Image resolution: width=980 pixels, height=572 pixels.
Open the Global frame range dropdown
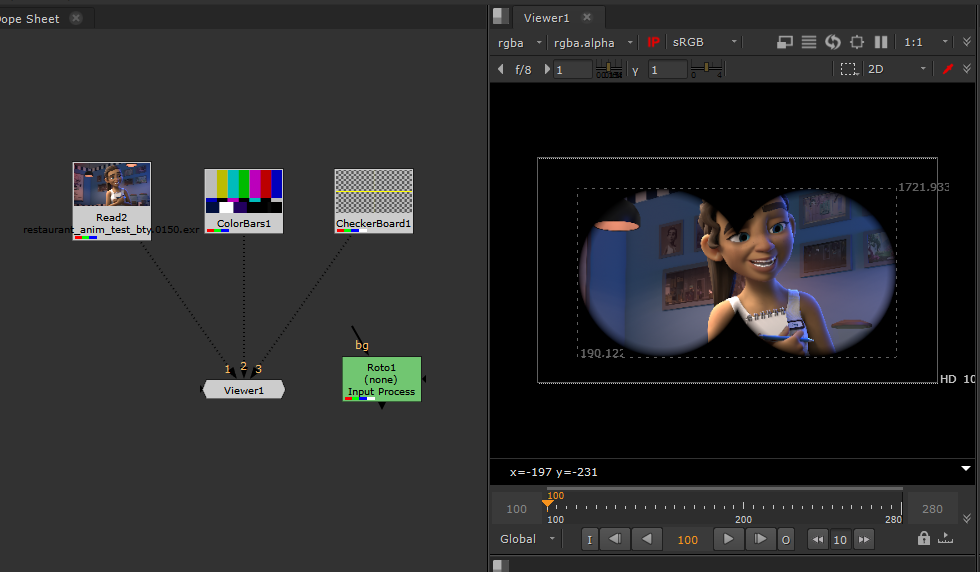coord(528,539)
